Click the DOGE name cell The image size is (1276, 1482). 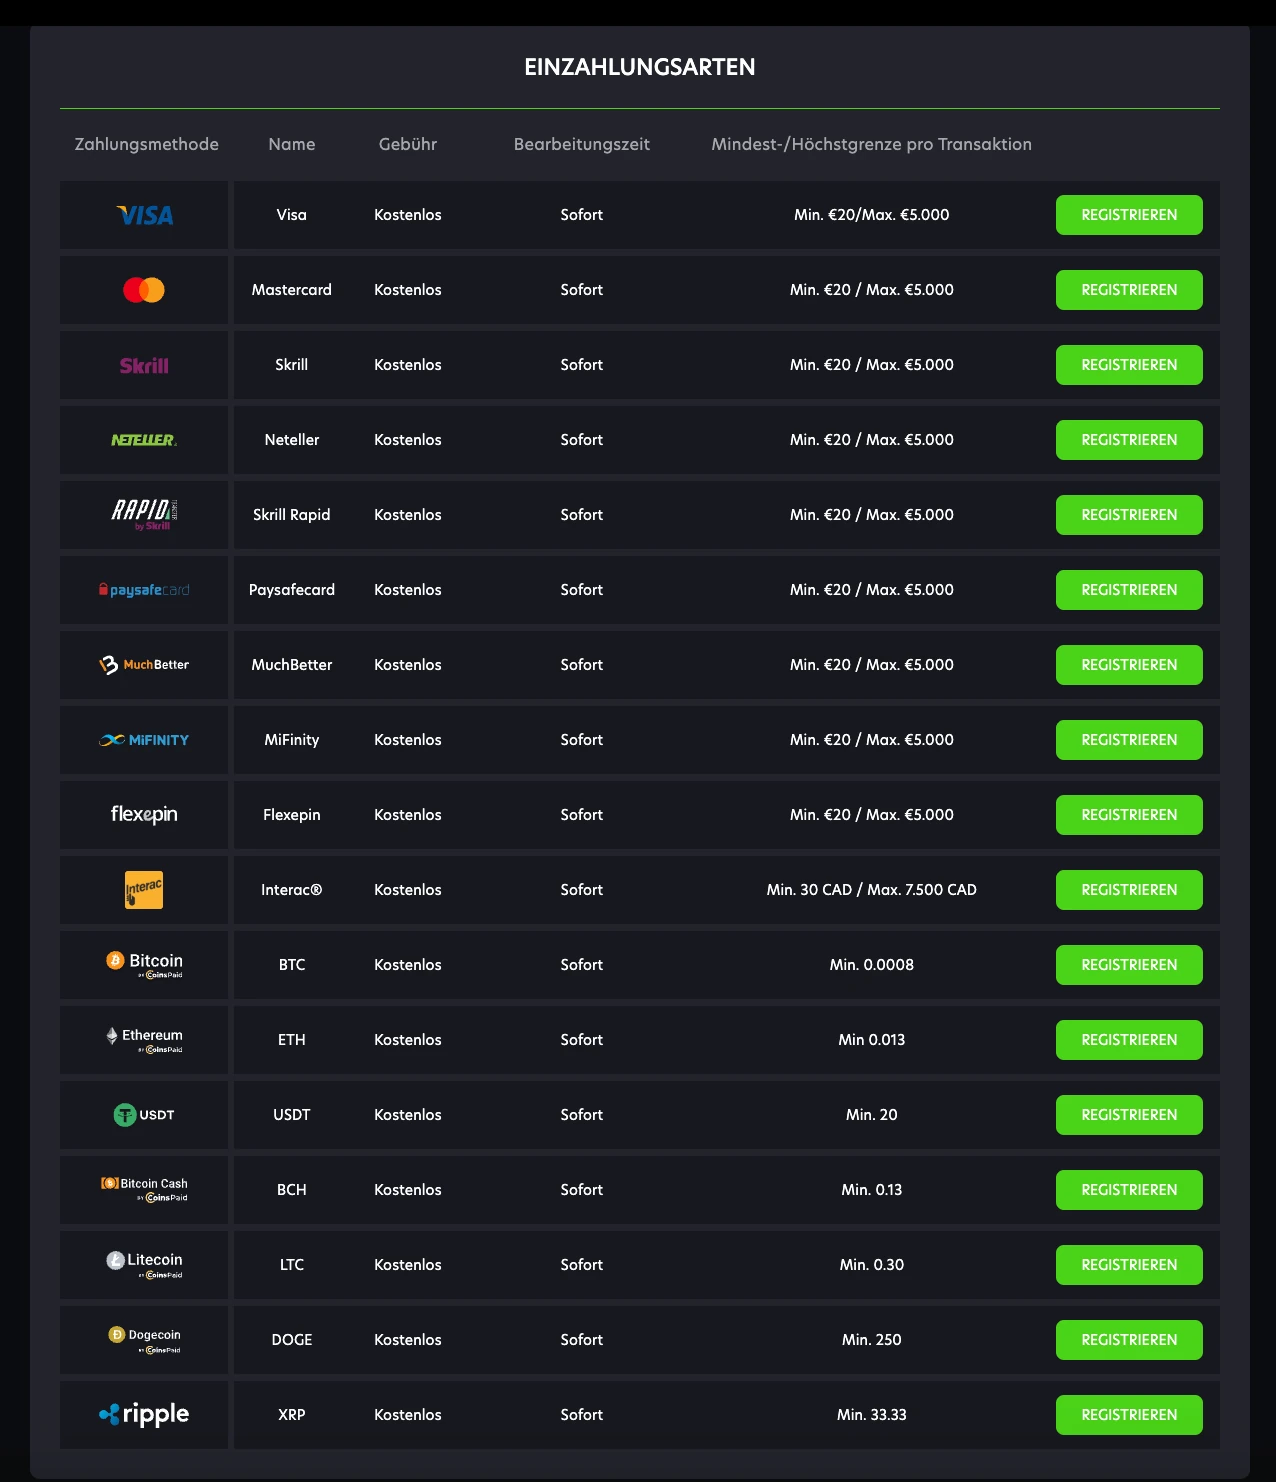pyautogui.click(x=292, y=1340)
